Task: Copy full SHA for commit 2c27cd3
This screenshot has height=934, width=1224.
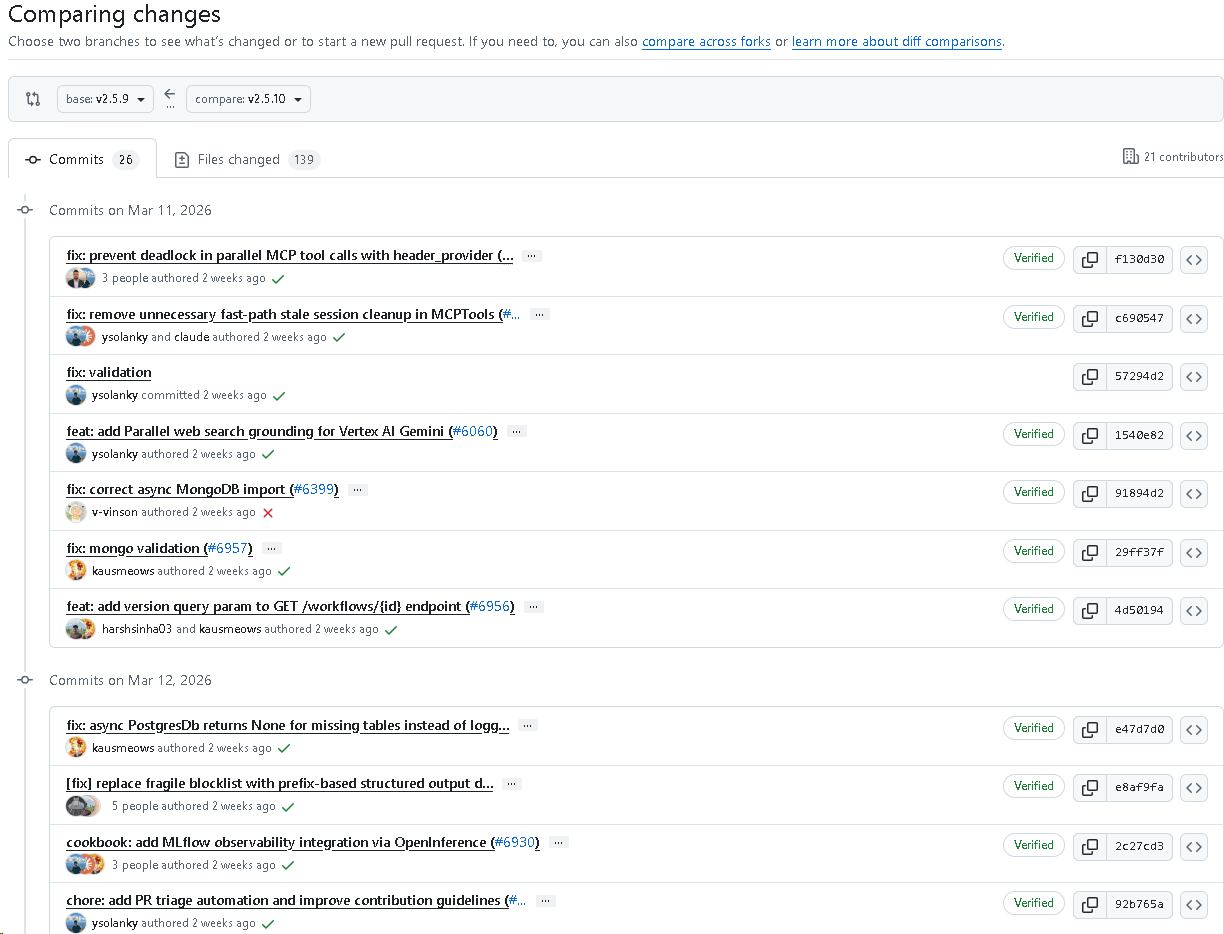Action: 1090,847
